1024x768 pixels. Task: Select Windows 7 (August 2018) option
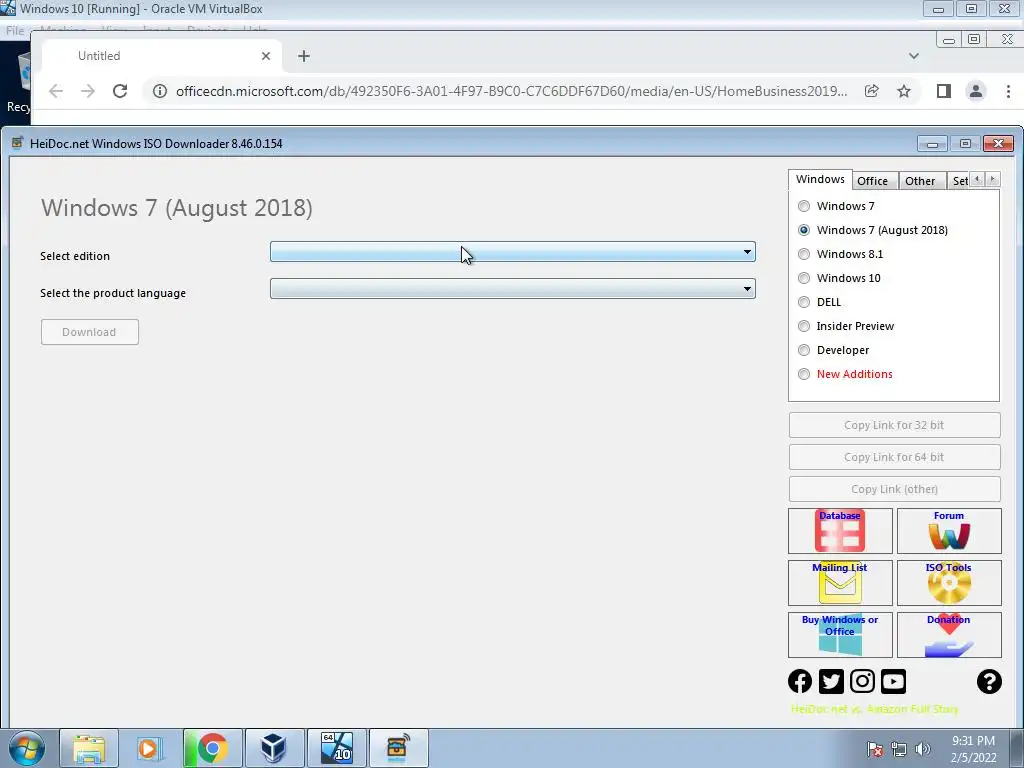(x=804, y=230)
